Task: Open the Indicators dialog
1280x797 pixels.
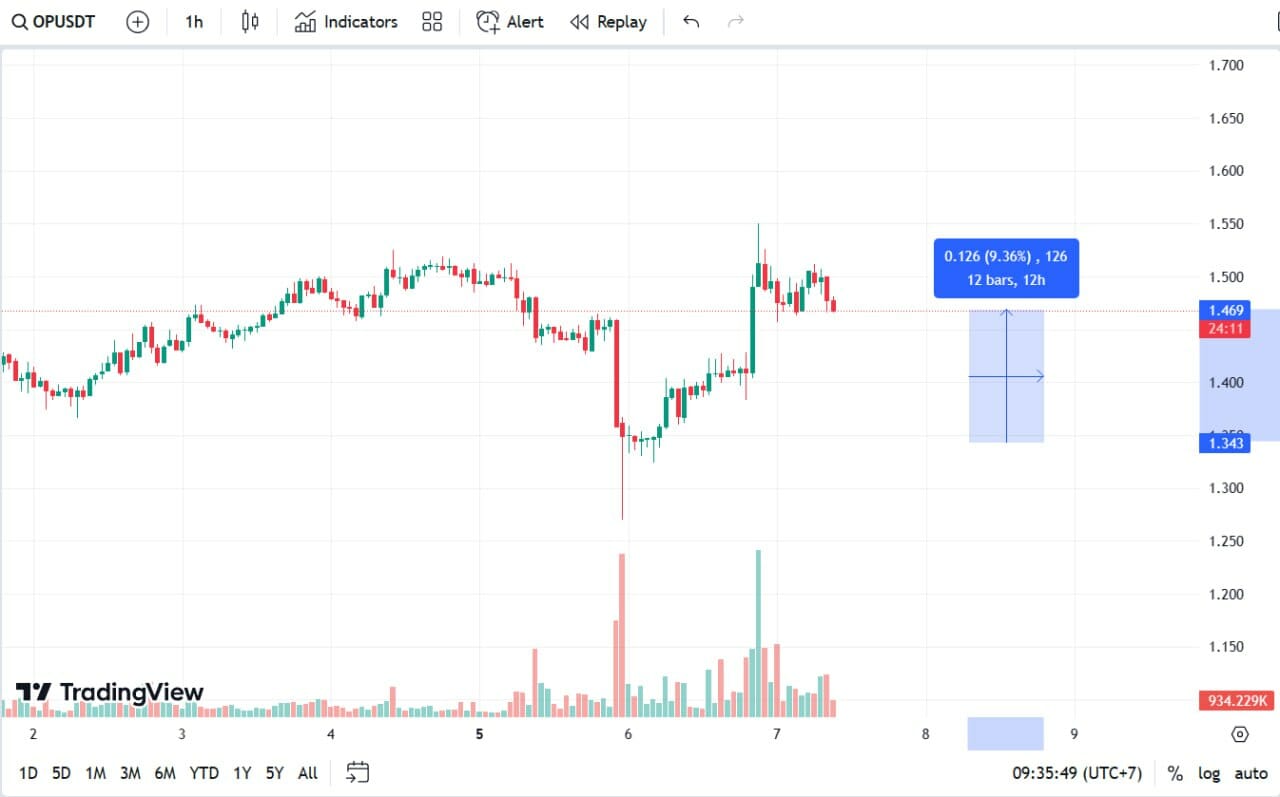Action: 346,21
